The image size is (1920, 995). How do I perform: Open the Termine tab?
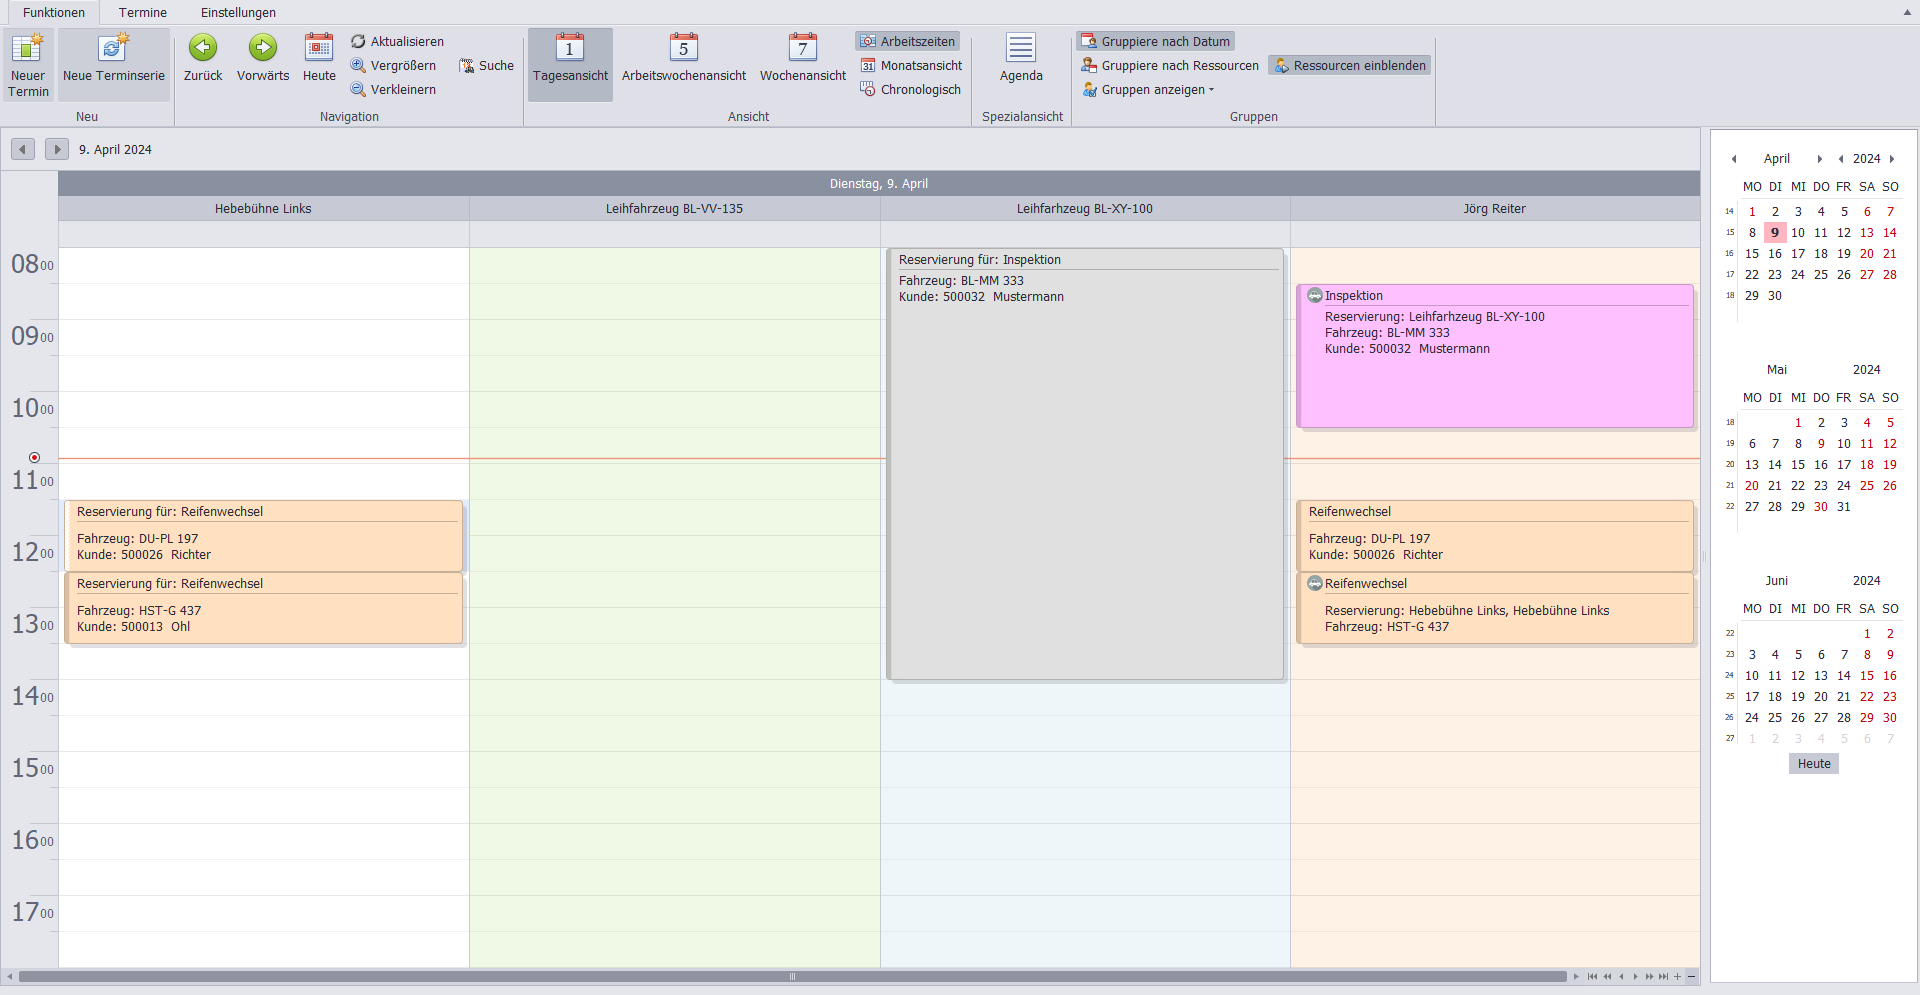[142, 13]
